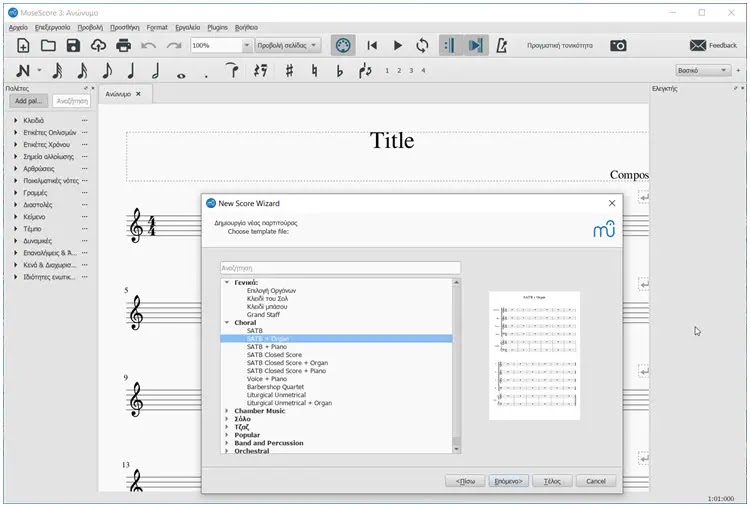
Task: Start playback with play button
Action: point(397,45)
